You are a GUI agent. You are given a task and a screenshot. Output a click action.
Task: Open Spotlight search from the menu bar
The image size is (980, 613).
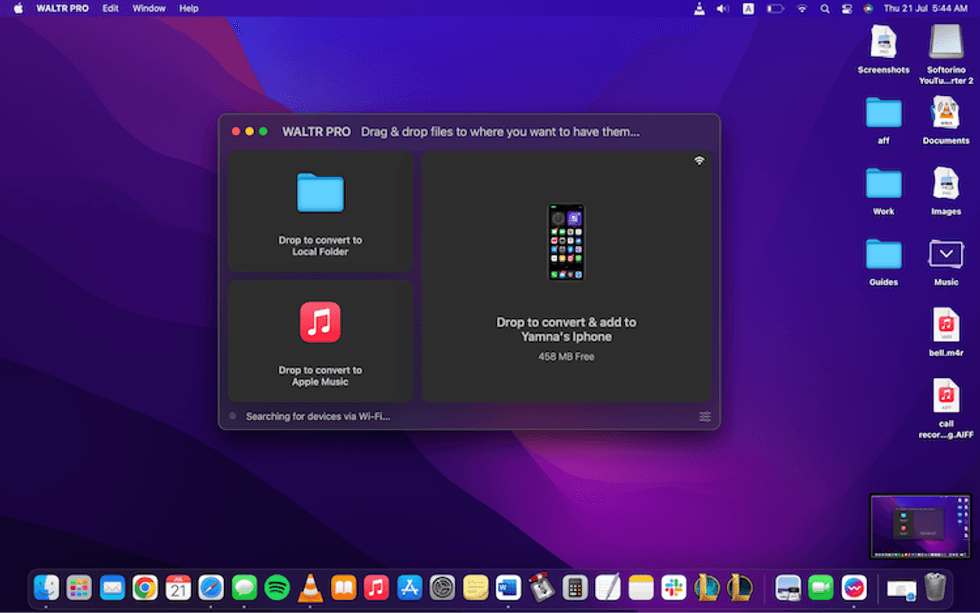(825, 8)
